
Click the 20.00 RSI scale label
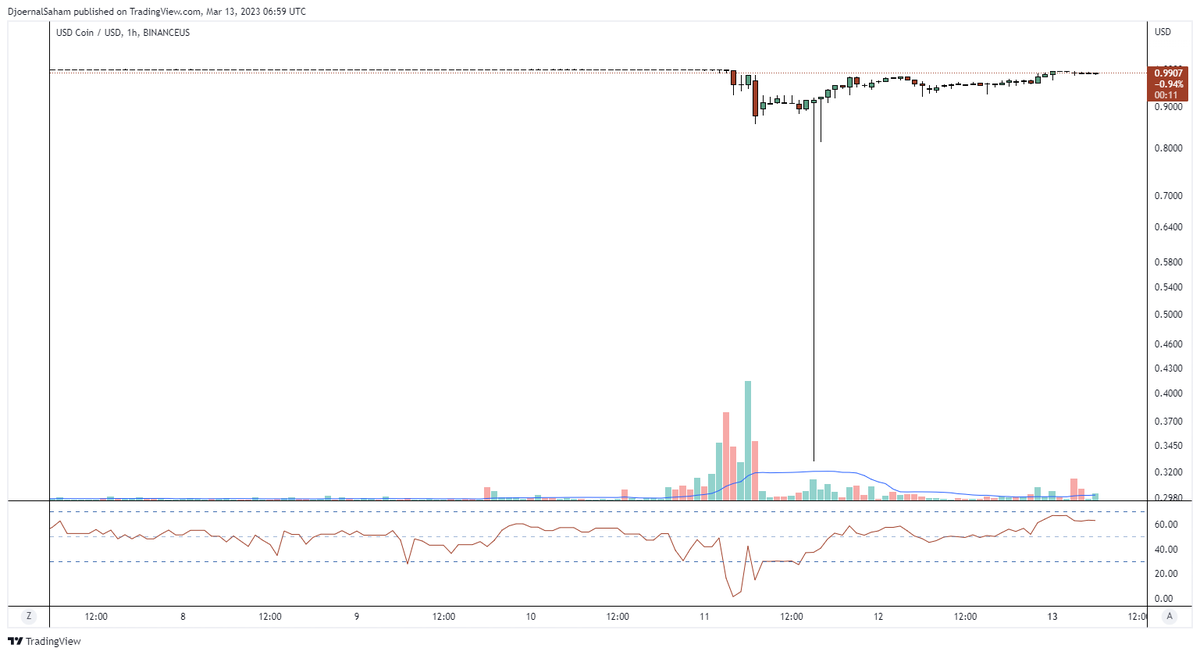1165,574
